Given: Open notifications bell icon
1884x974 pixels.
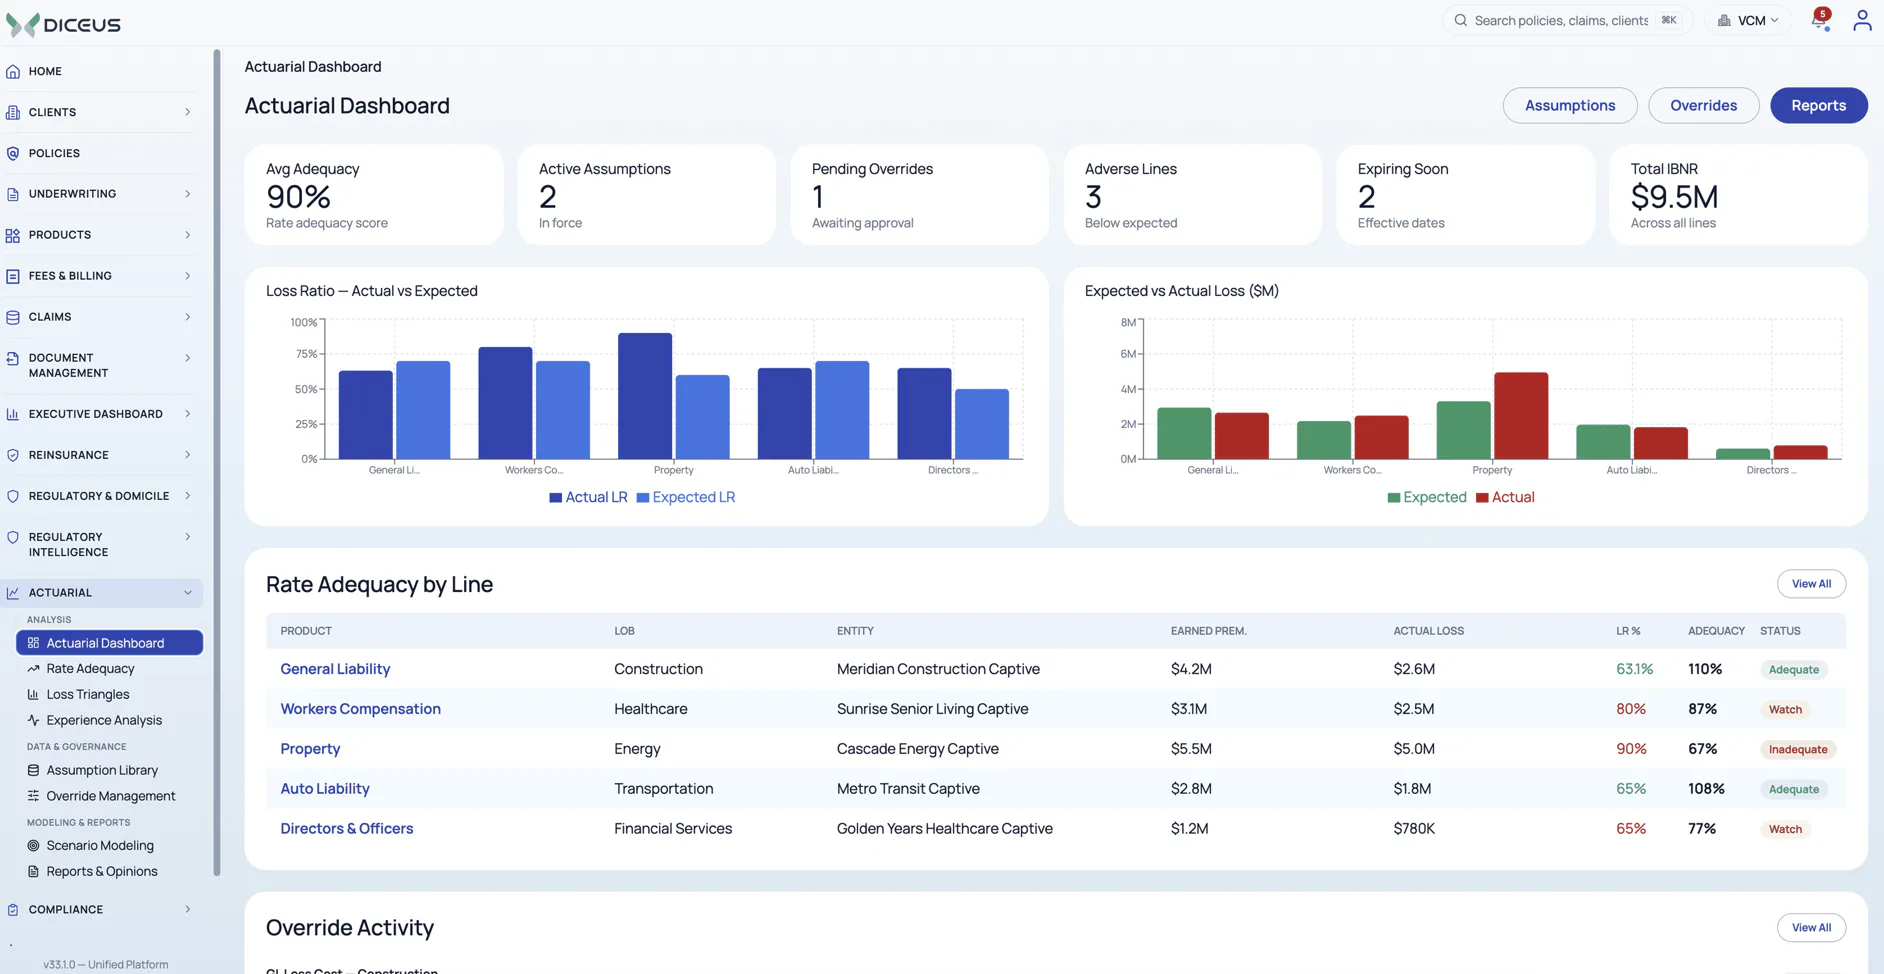Looking at the screenshot, I should click(1819, 20).
